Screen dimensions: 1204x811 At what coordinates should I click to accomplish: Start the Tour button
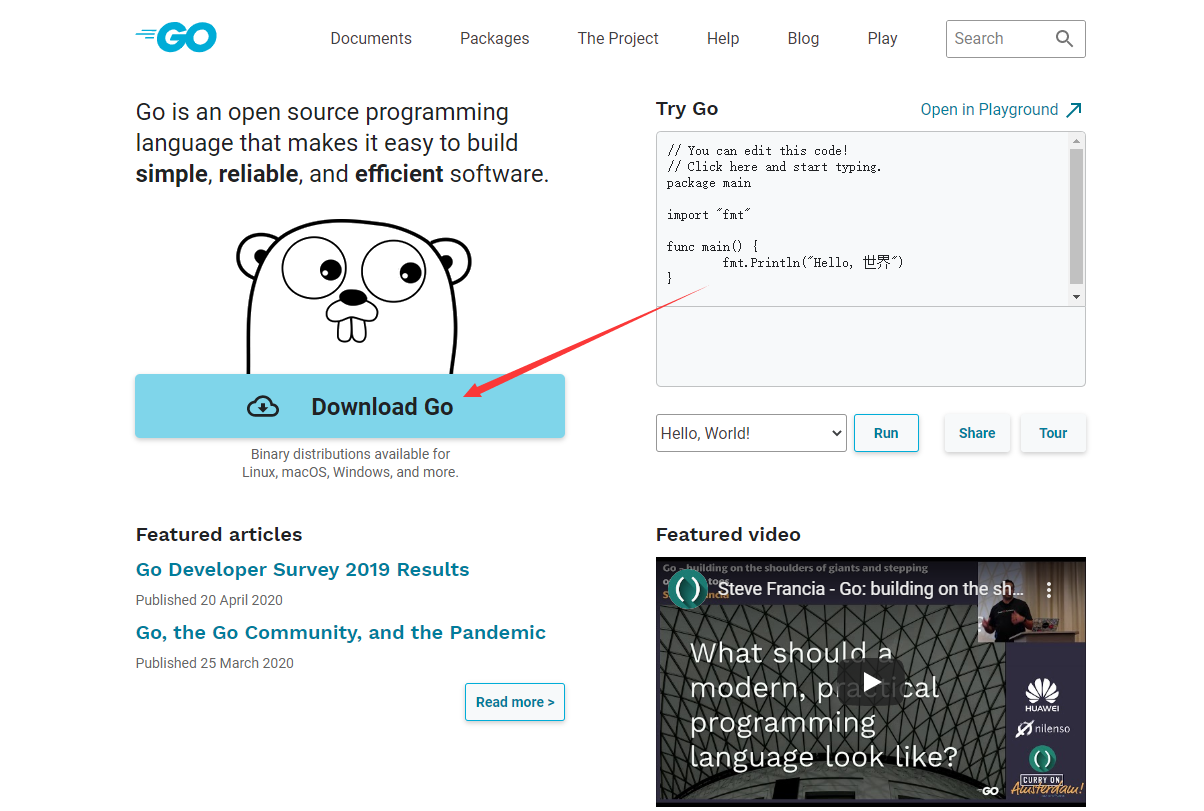(1053, 433)
